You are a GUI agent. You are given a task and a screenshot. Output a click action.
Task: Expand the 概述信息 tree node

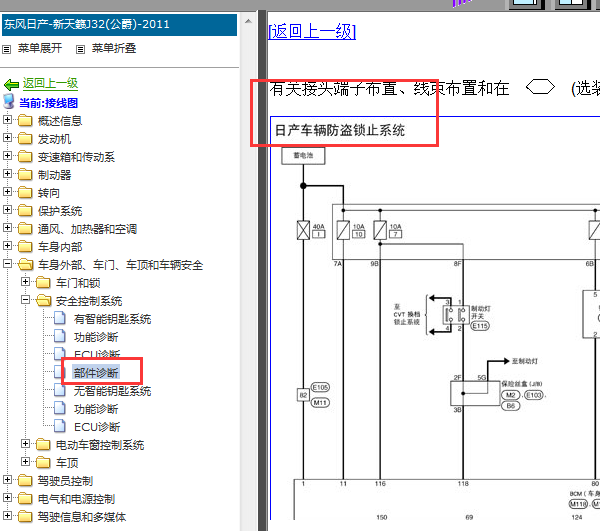(x=7, y=120)
